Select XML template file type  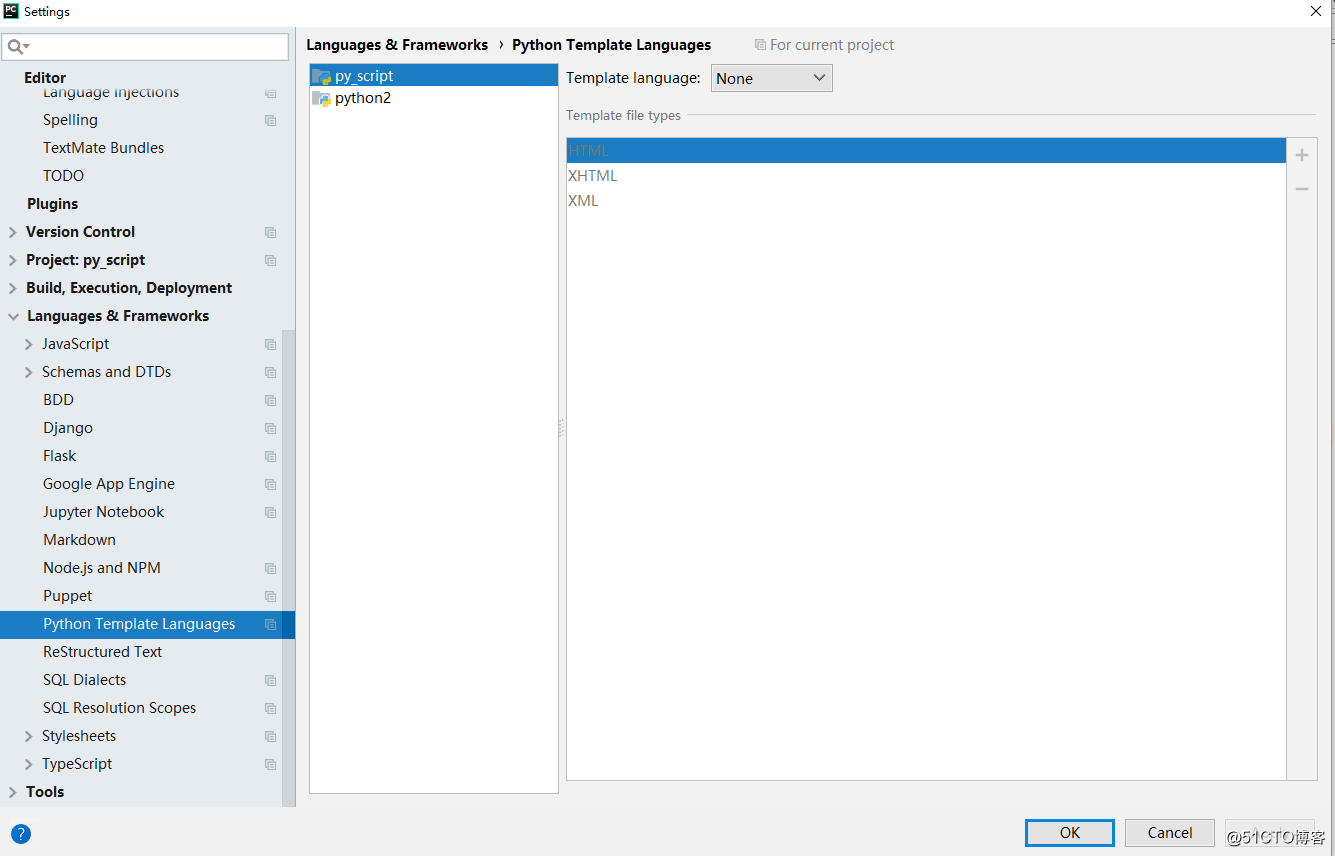click(926, 201)
